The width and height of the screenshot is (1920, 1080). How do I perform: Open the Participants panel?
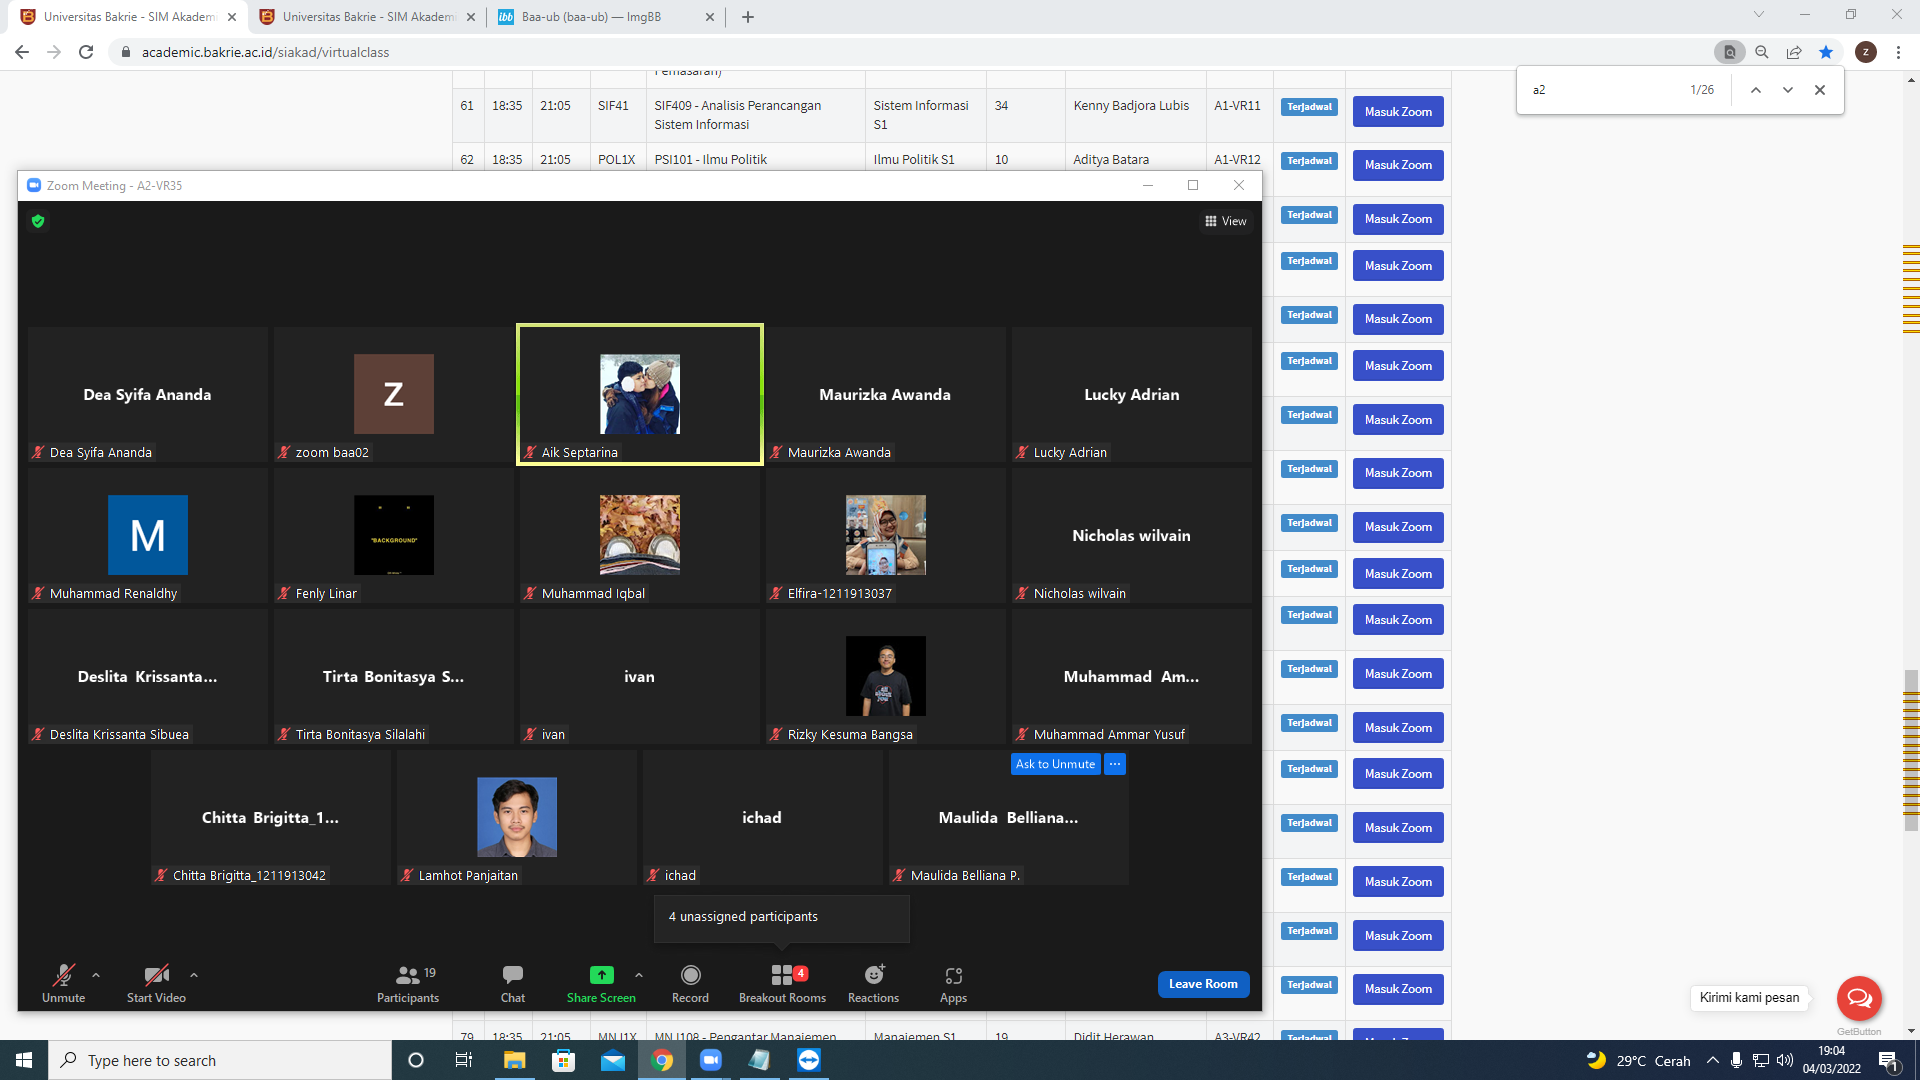408,983
